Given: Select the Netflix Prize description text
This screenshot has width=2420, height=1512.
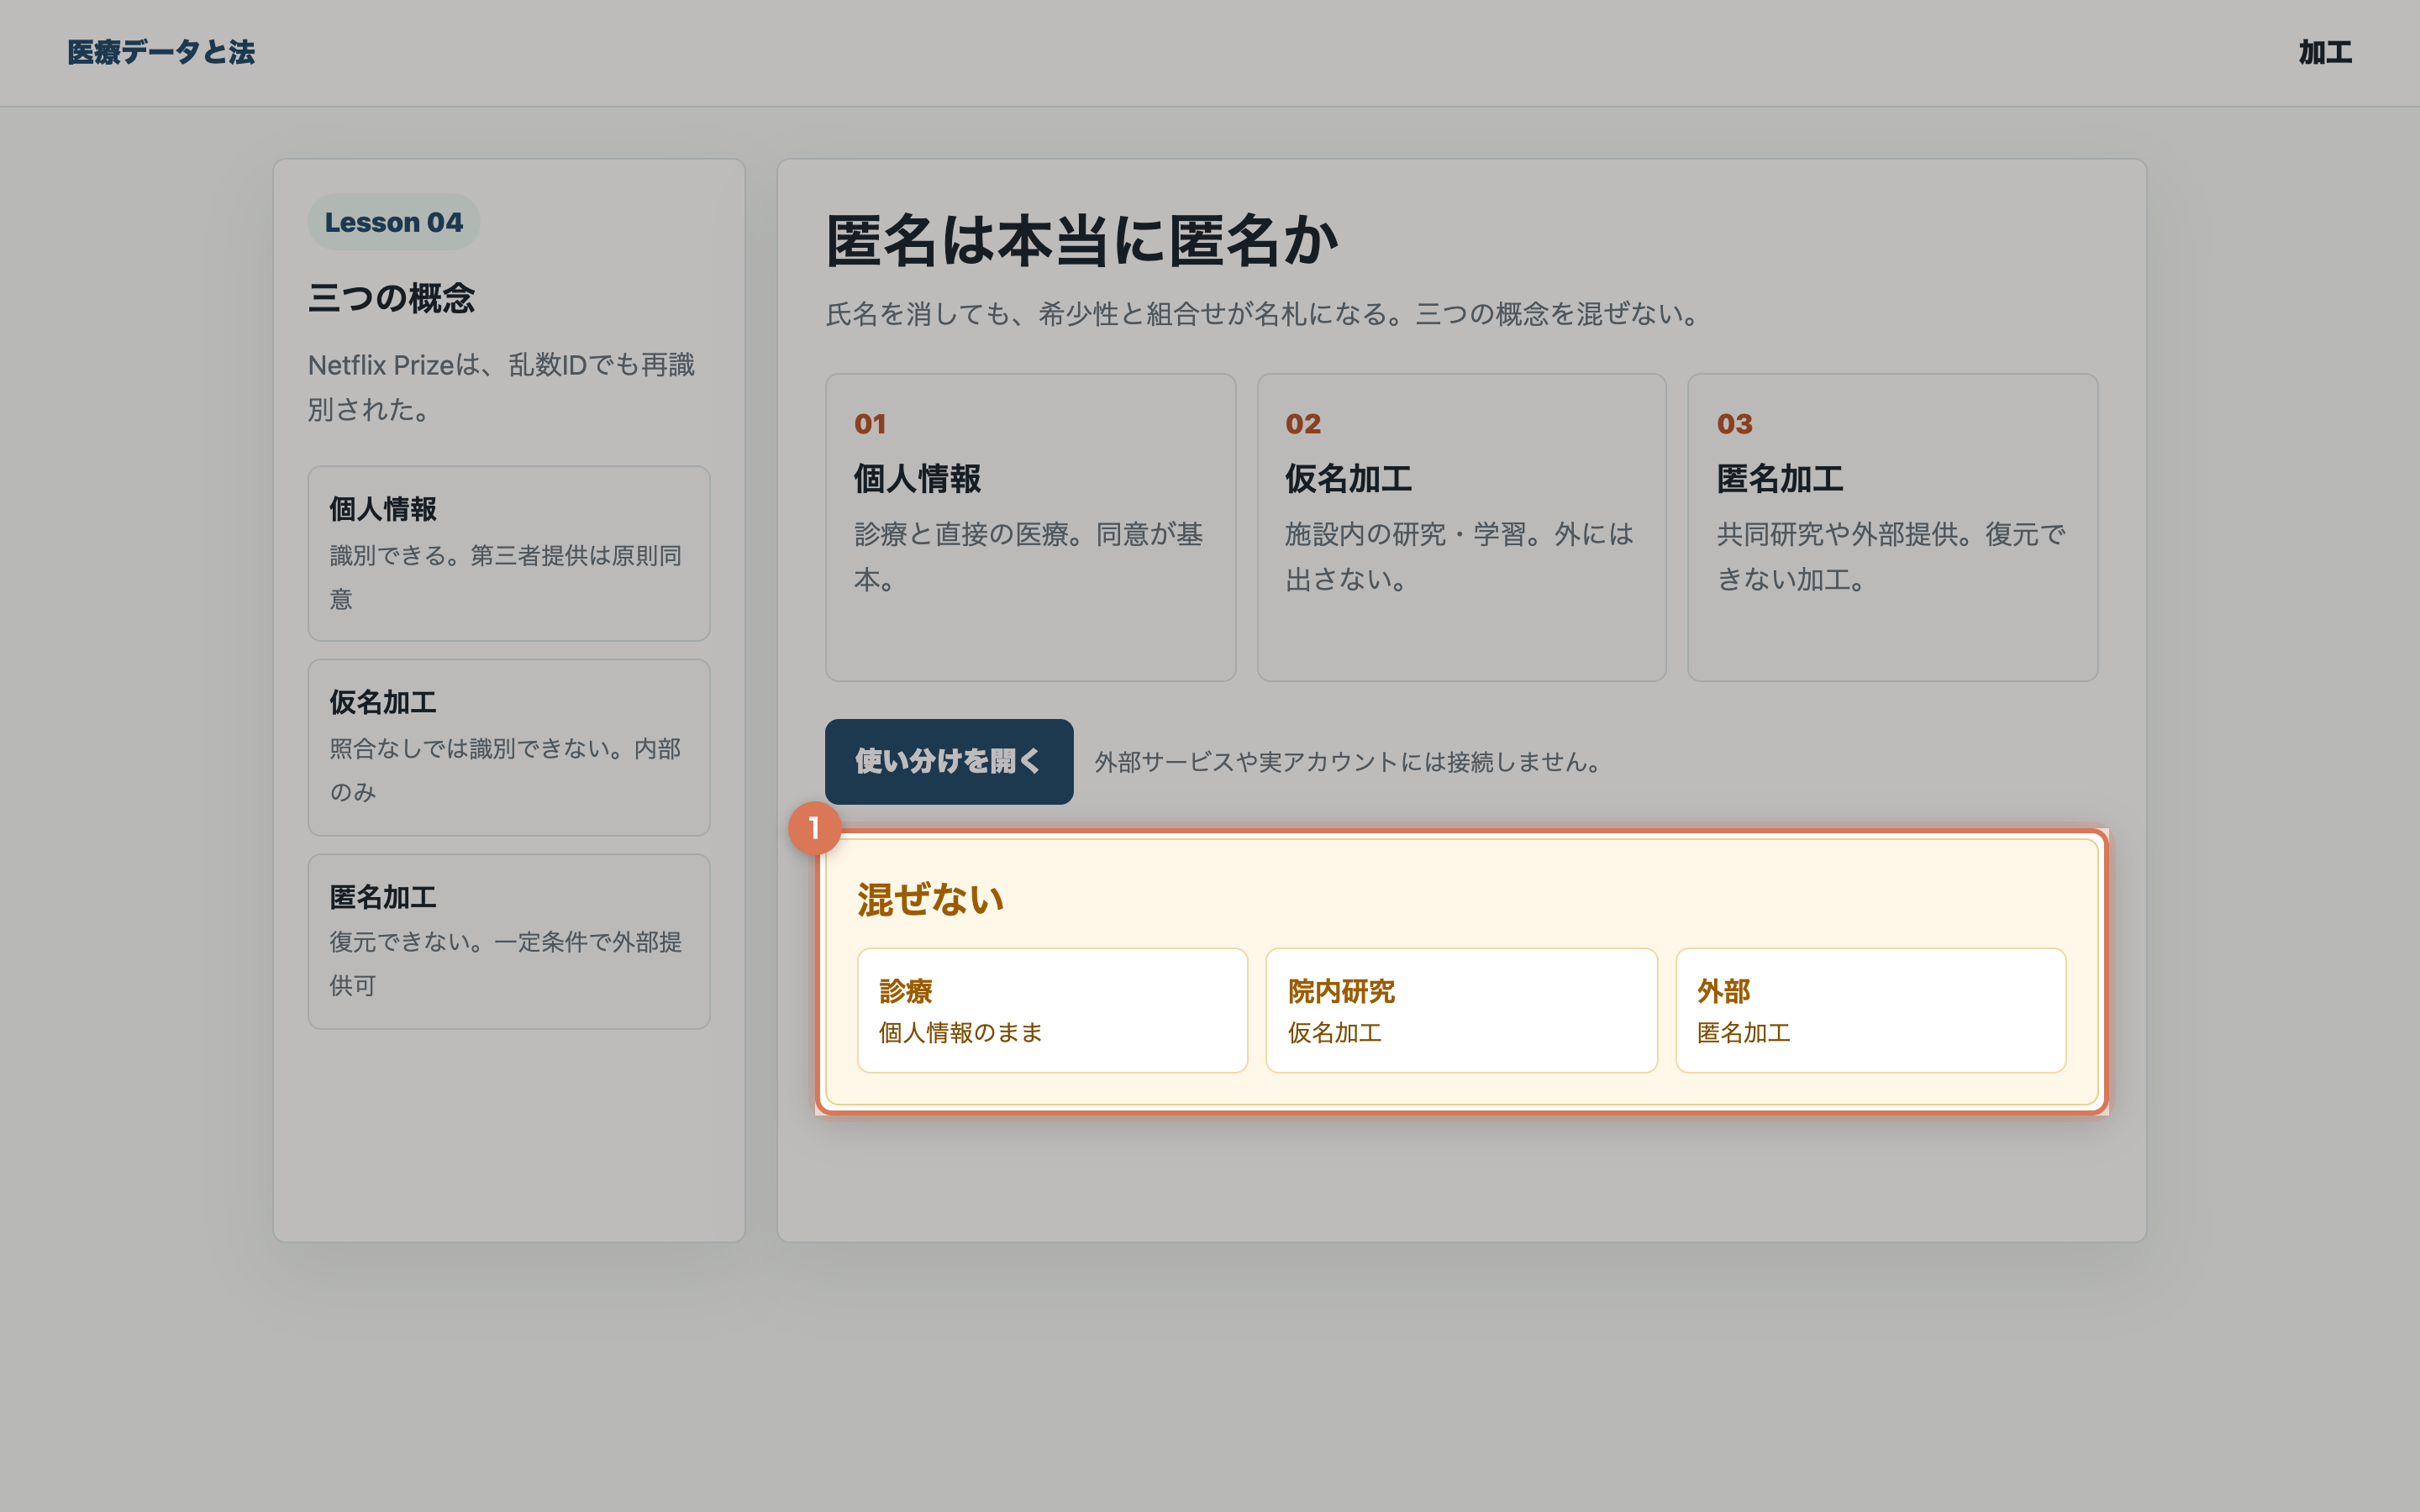Looking at the screenshot, I should tap(501, 387).
